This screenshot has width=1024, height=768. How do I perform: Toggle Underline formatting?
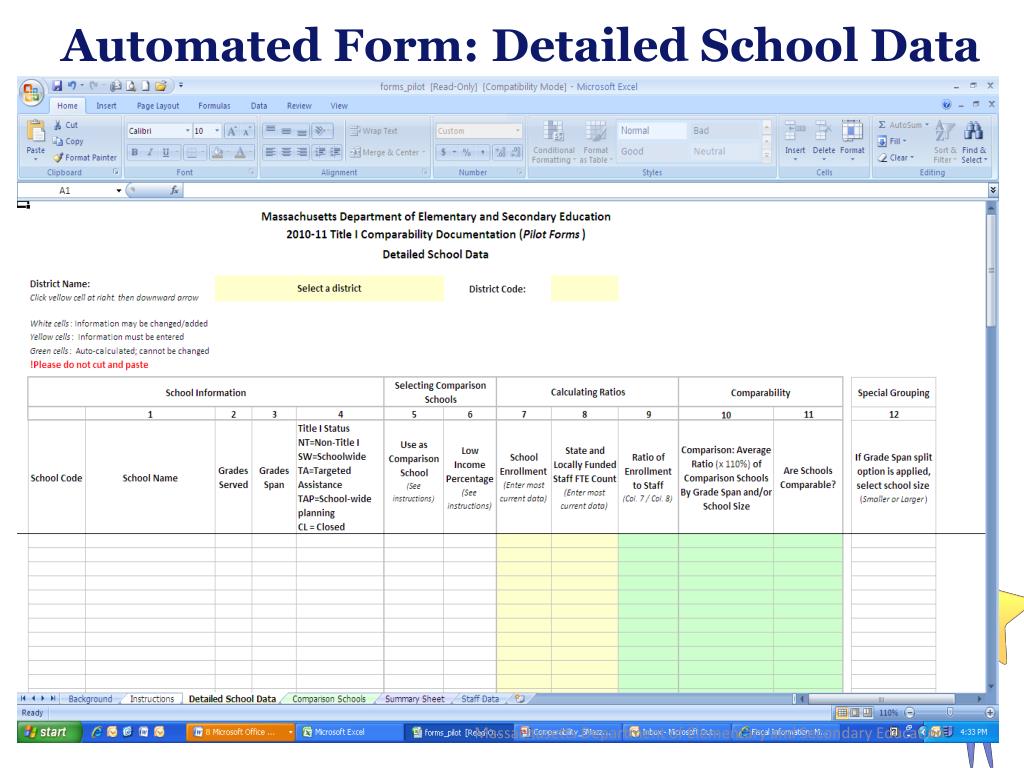pos(166,152)
